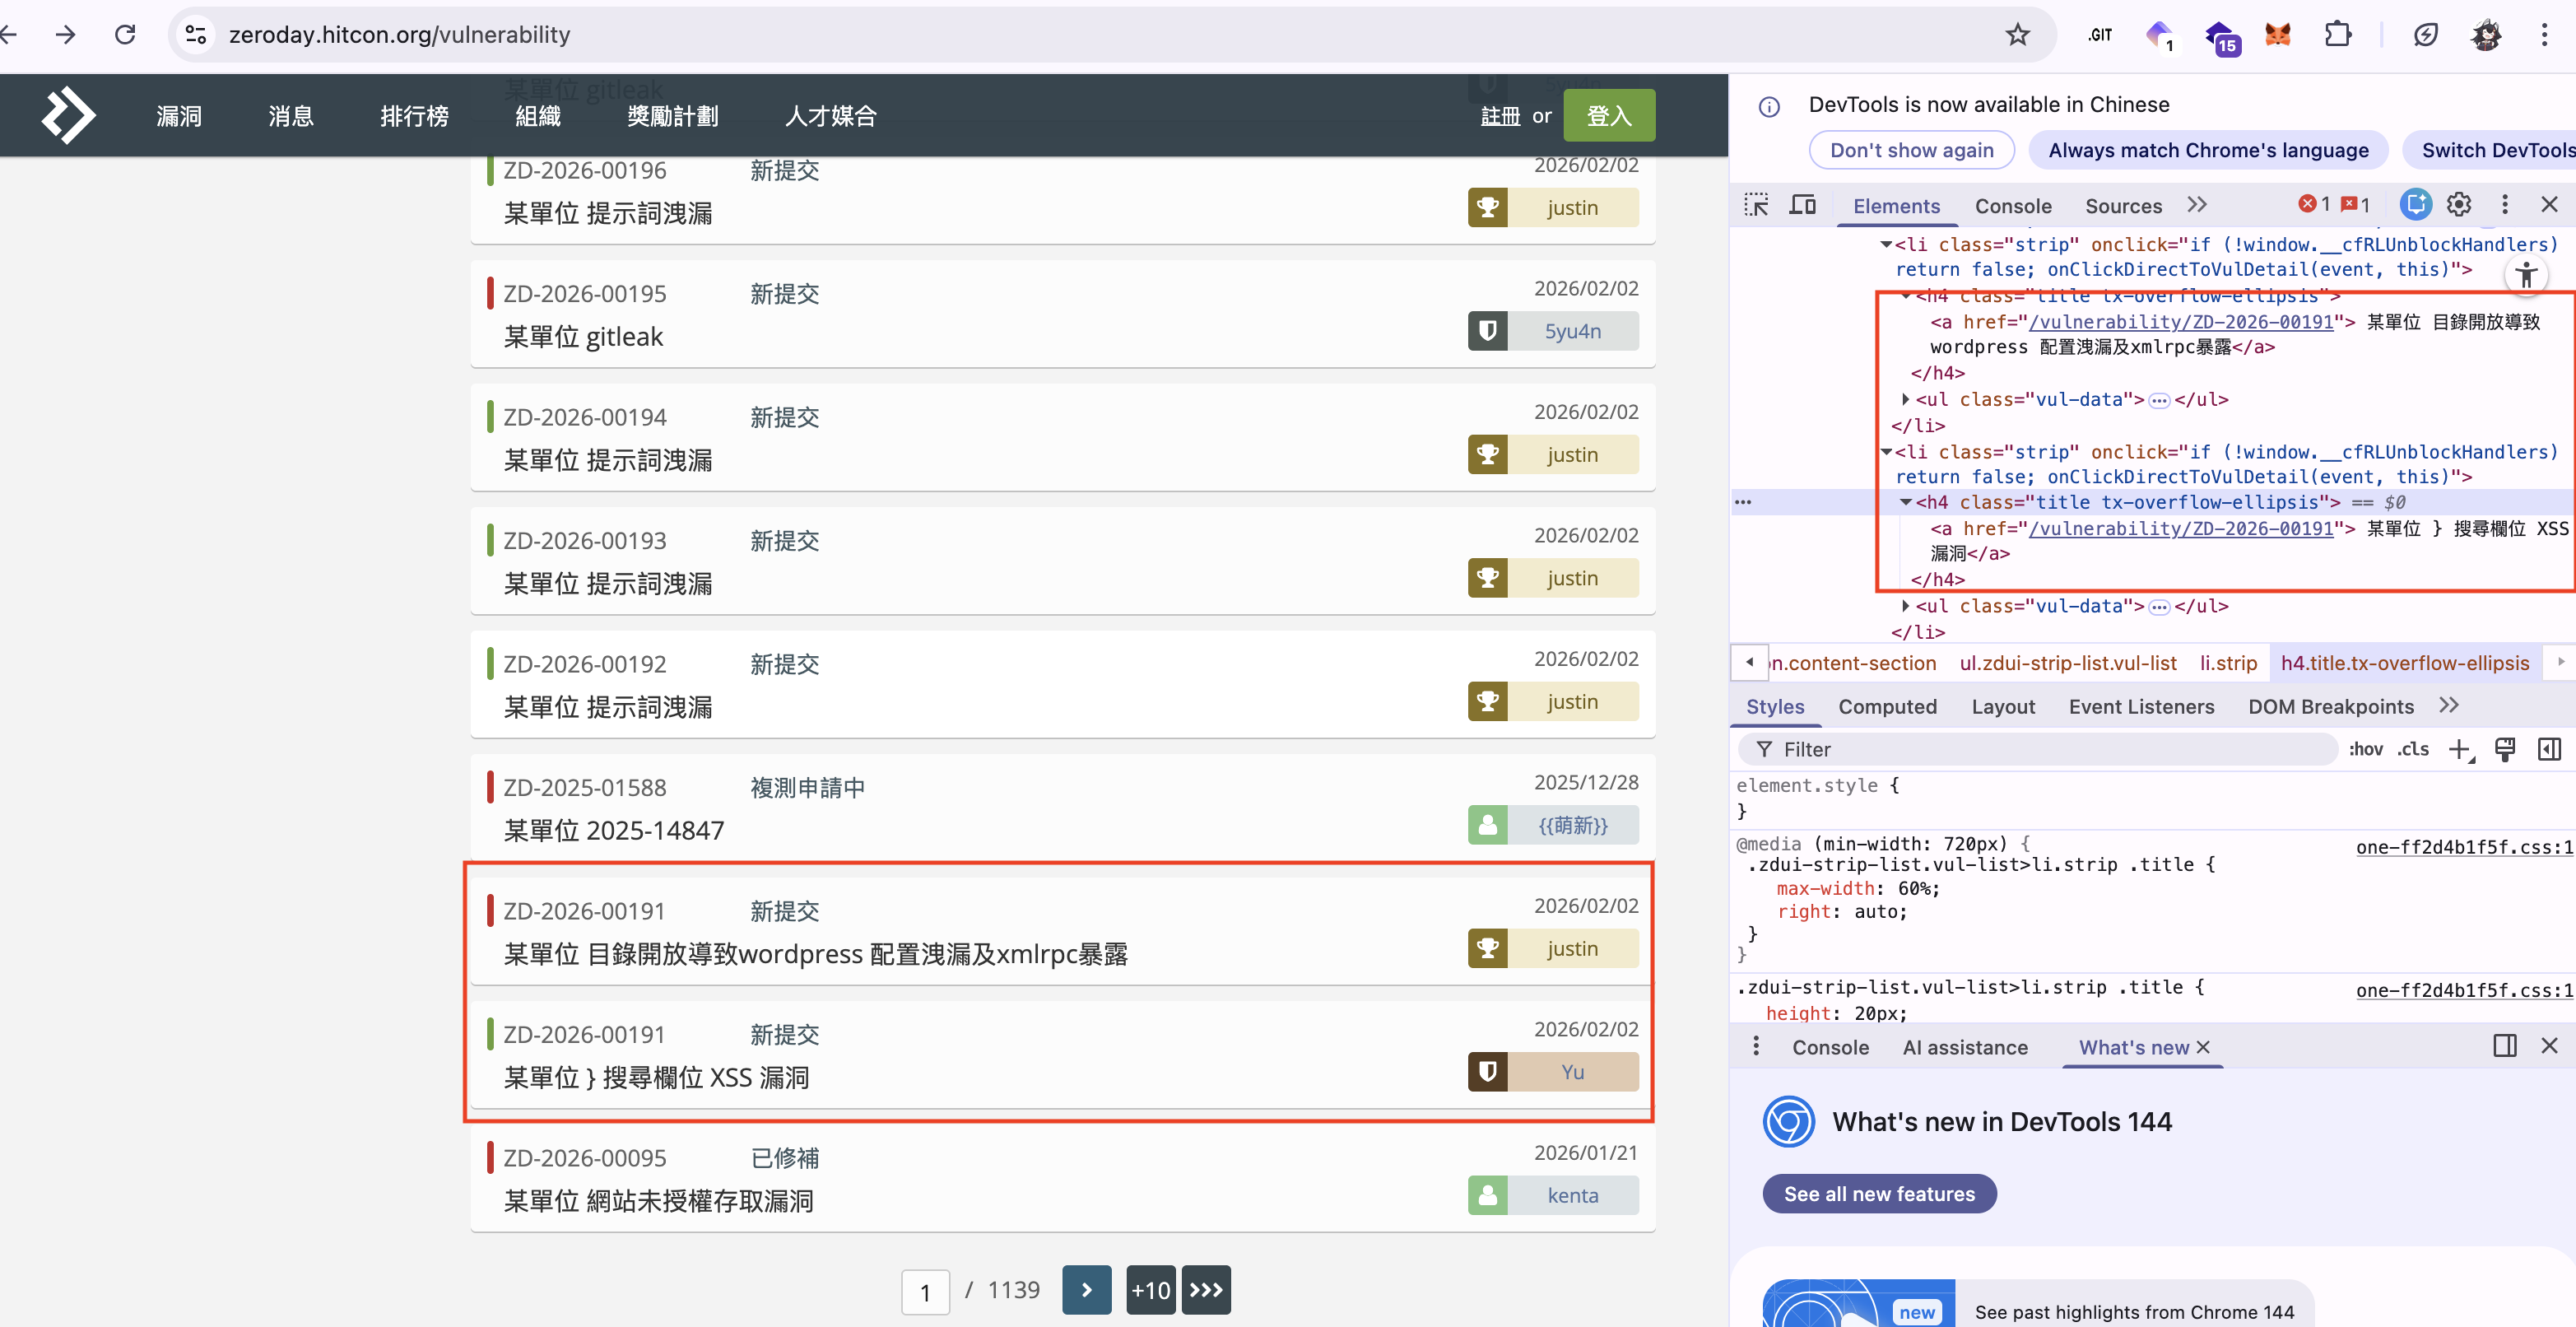Viewport: 2576px width, 1327px height.
Task: Close the DevTools panel
Action: [x=2549, y=205]
